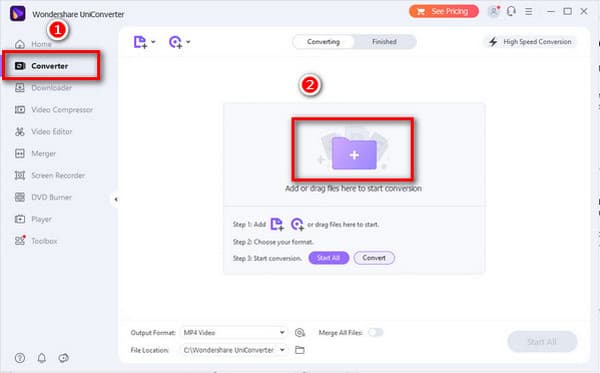600x373 pixels.
Task: Toggle the Merge All Files switch
Action: click(x=375, y=332)
